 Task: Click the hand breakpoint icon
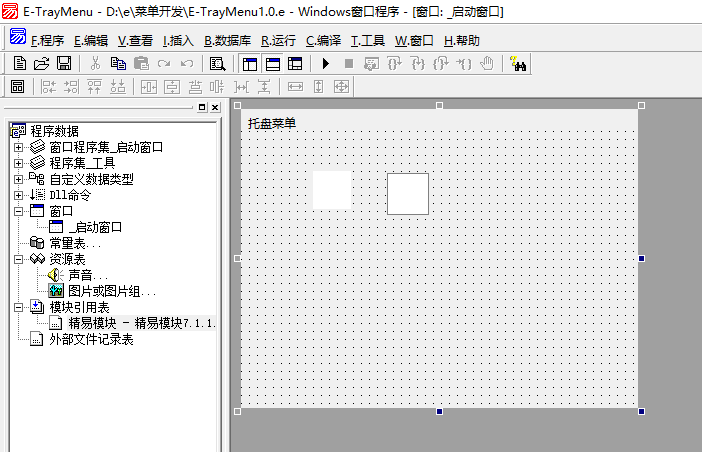coord(487,64)
